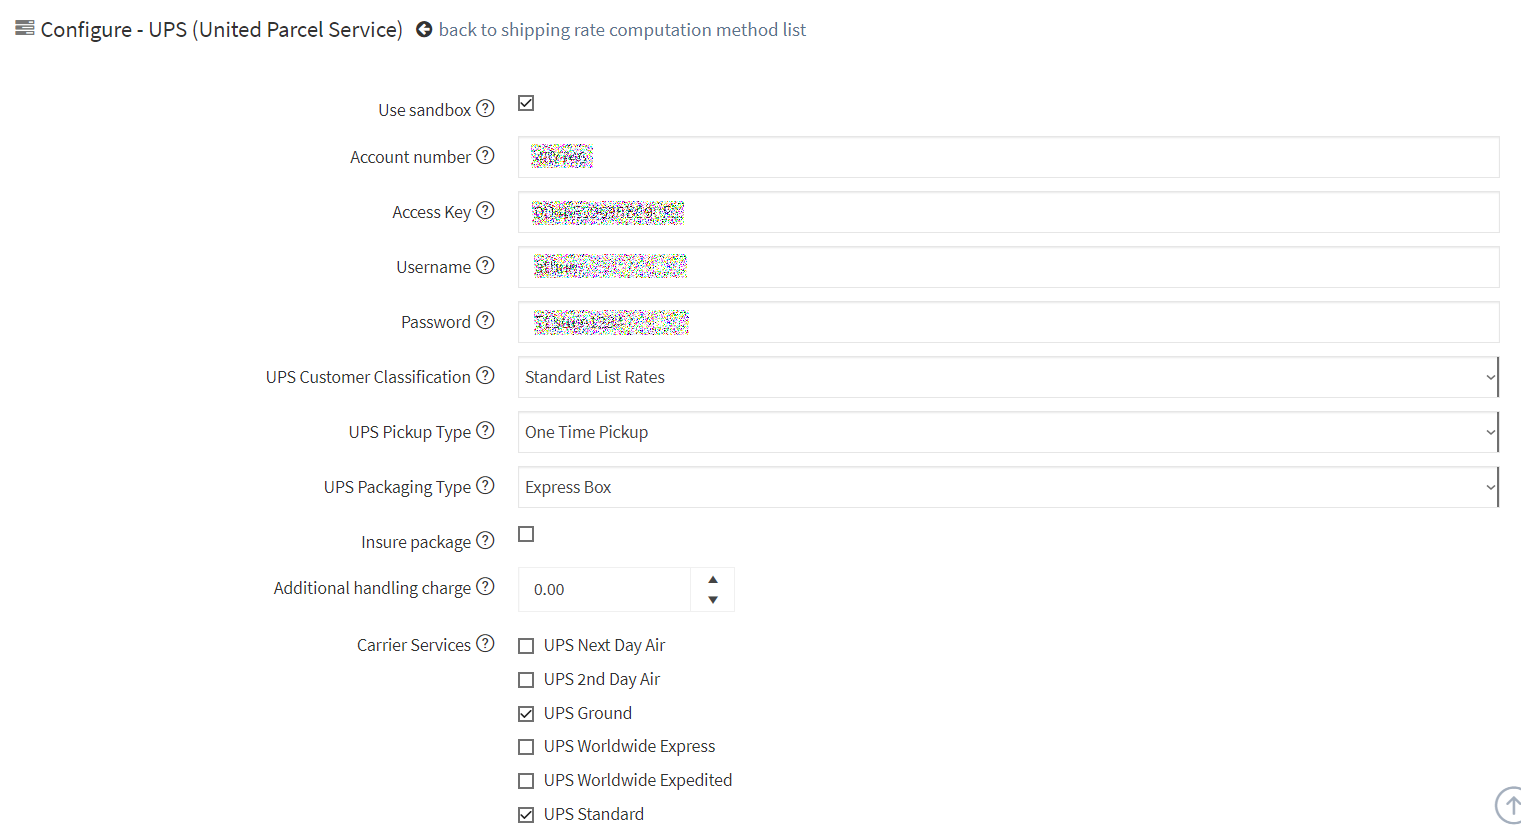Enable the Insure package checkbox
This screenshot has height=832, width=1521.
click(x=526, y=534)
